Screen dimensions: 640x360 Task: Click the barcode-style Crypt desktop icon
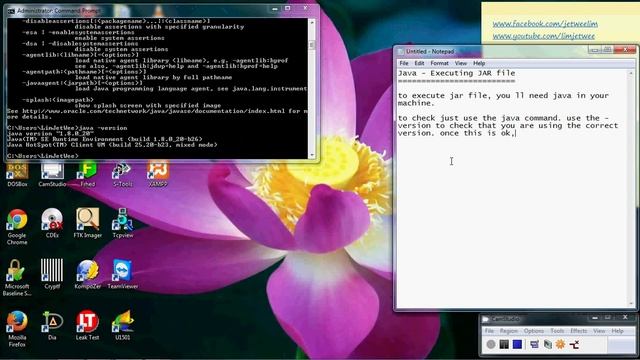click(52, 274)
